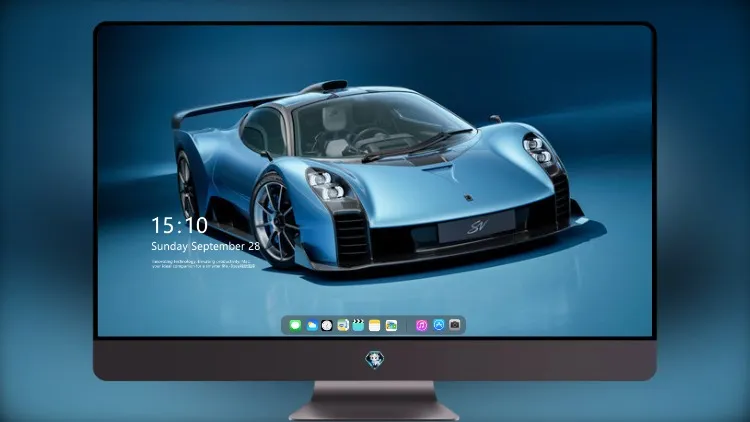Open the pink iTunes music app
The width and height of the screenshot is (750, 422).
pos(421,325)
